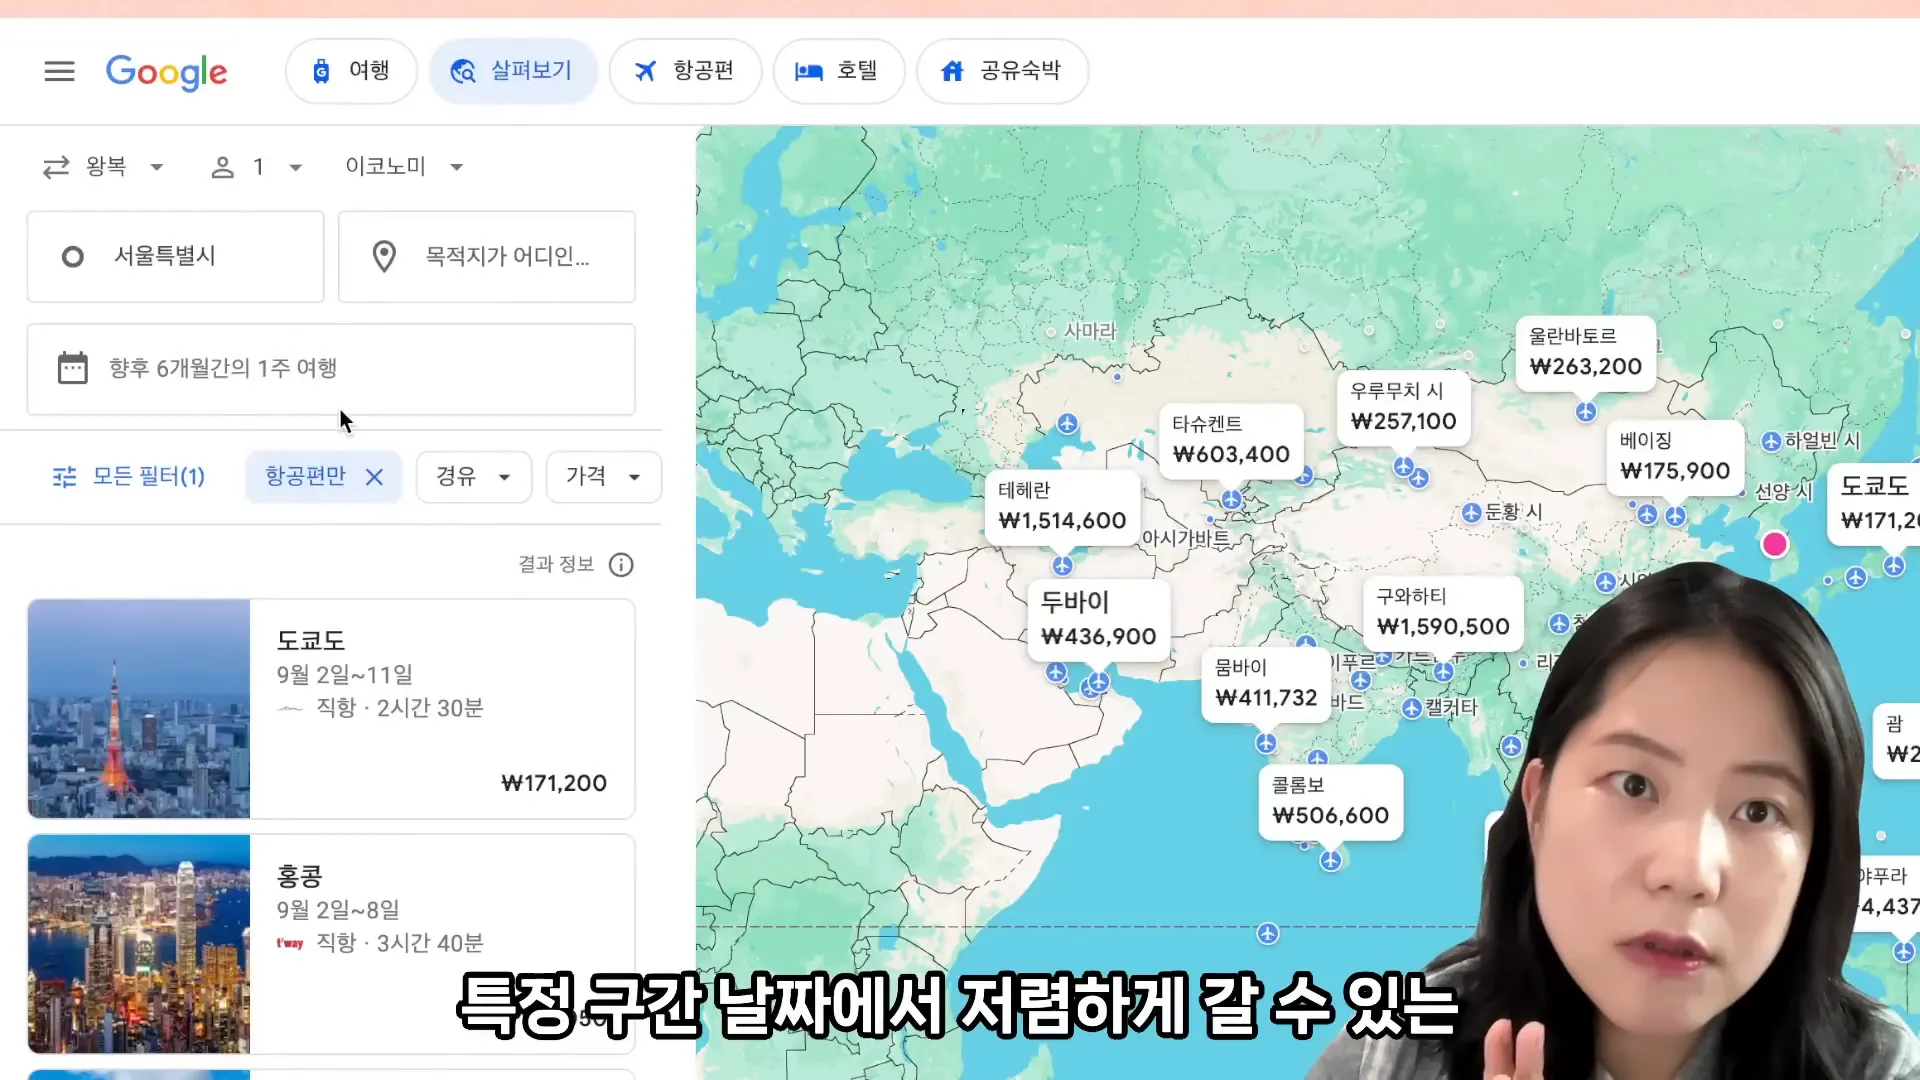Click the filter sliders icon

pos(65,477)
